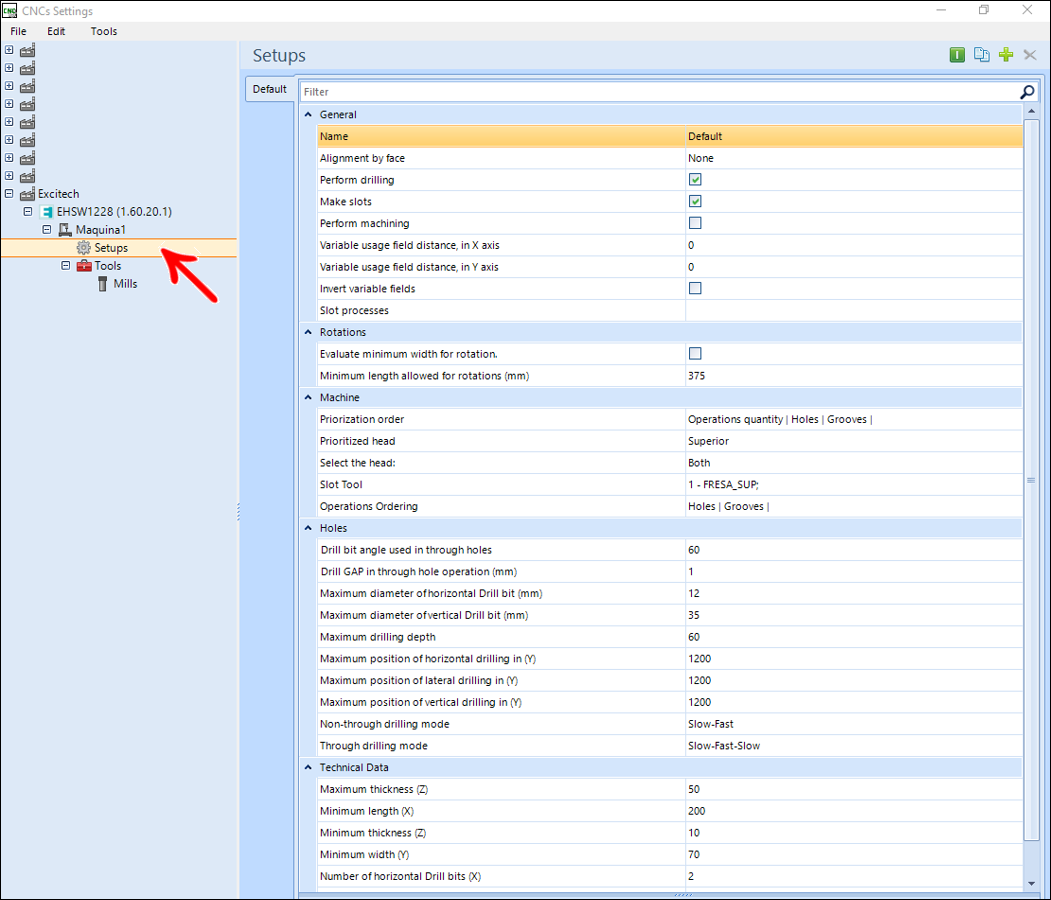1051x900 pixels.
Task: Click the duplicate setup copy icon
Action: coord(982,55)
